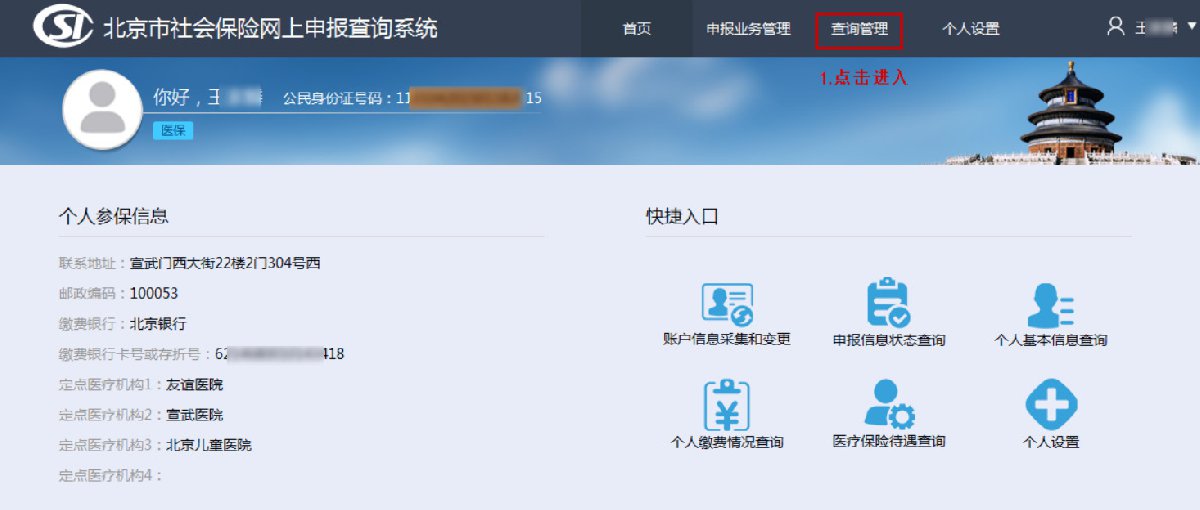Click the 账户信息采集和变更 icon

(727, 304)
